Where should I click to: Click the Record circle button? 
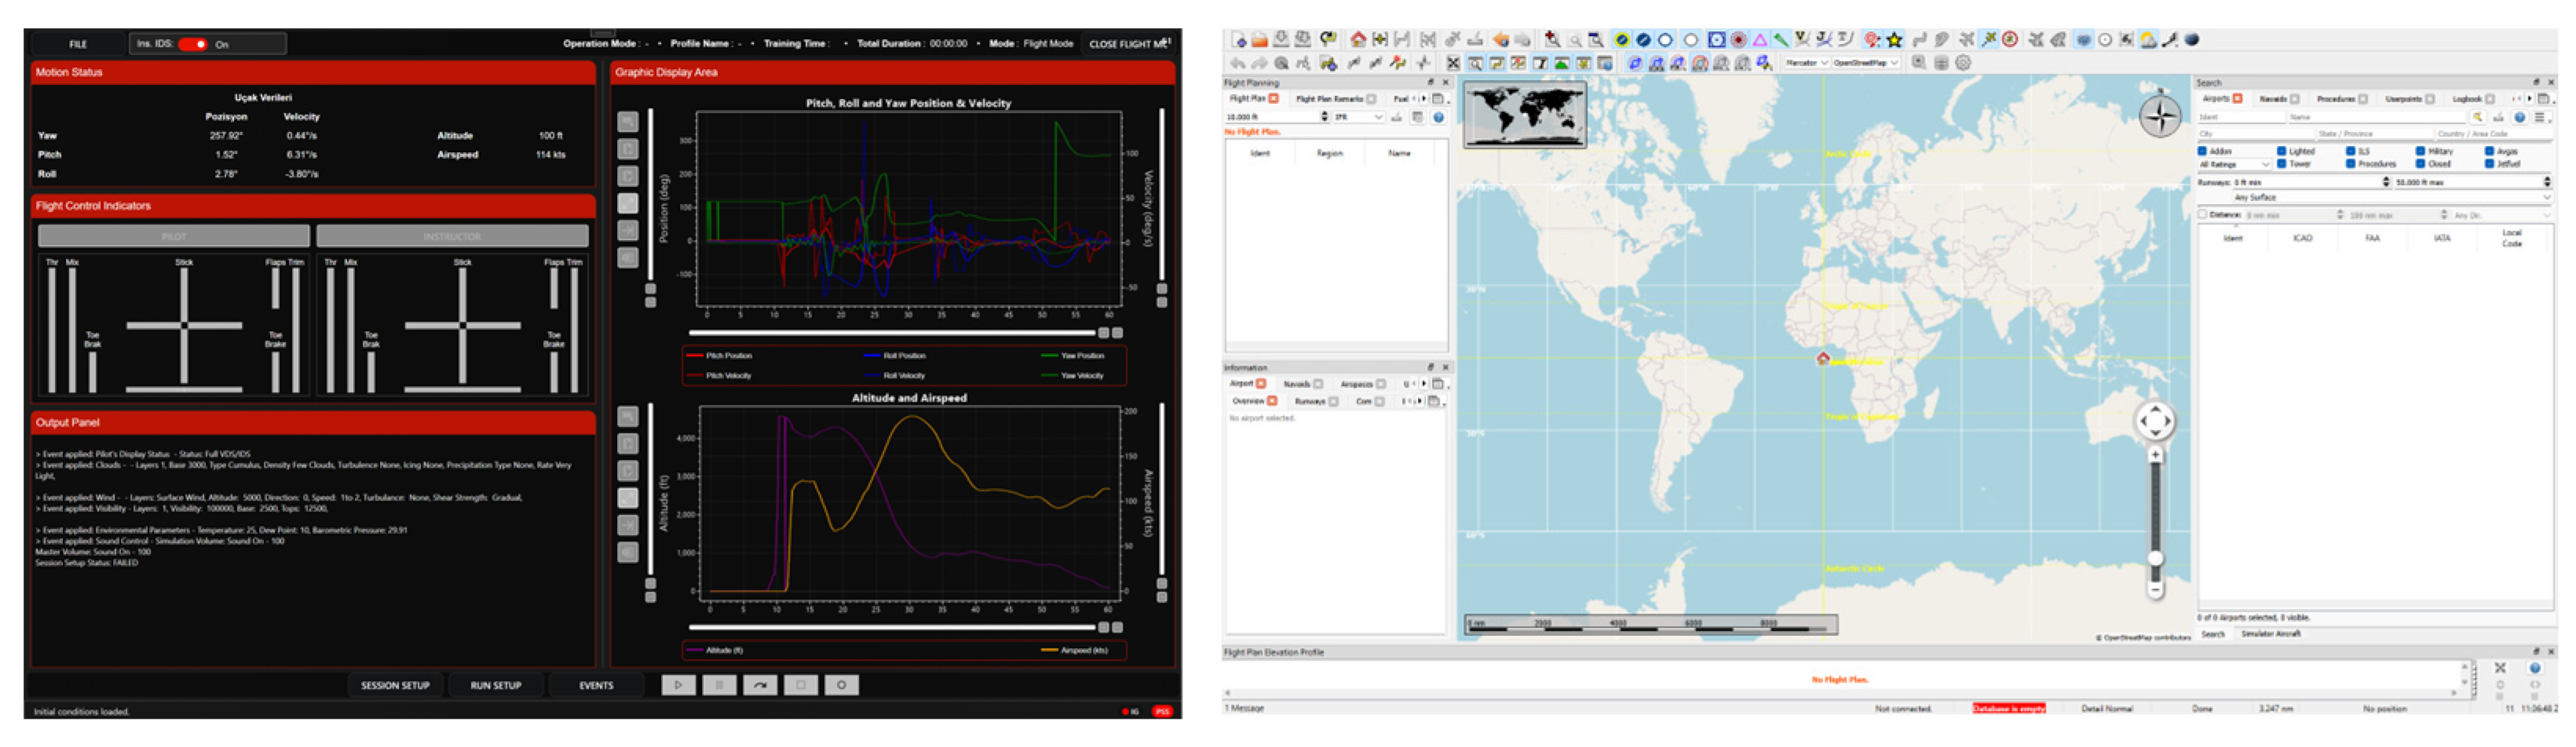pyautogui.click(x=841, y=685)
